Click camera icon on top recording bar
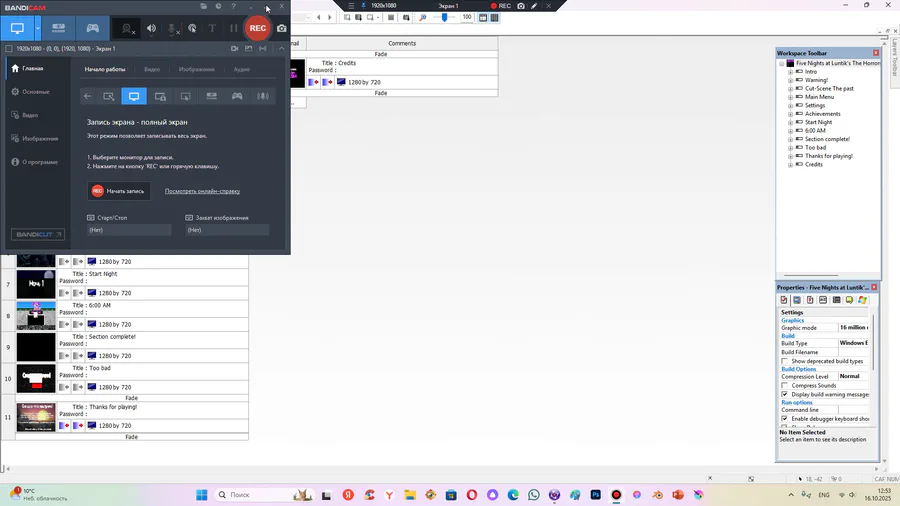The width and height of the screenshot is (900, 506). [x=521, y=6]
